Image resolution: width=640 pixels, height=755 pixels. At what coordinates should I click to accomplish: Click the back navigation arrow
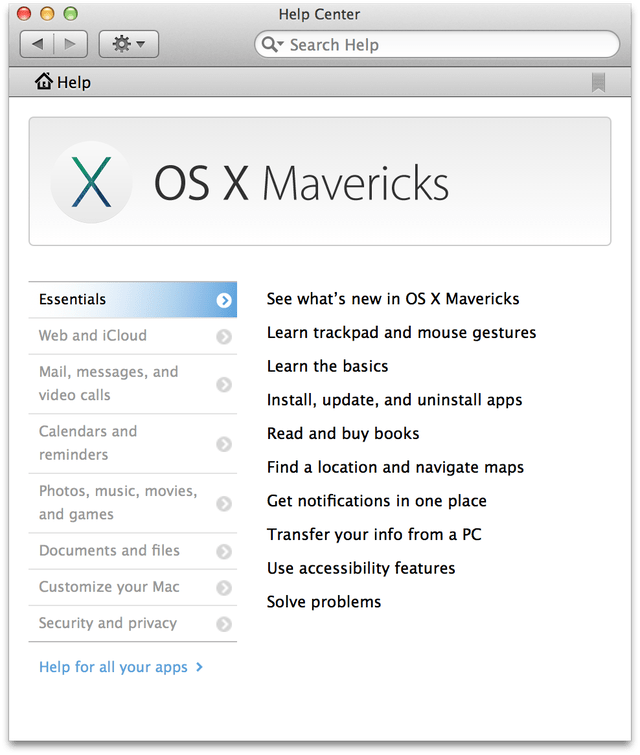(38, 44)
